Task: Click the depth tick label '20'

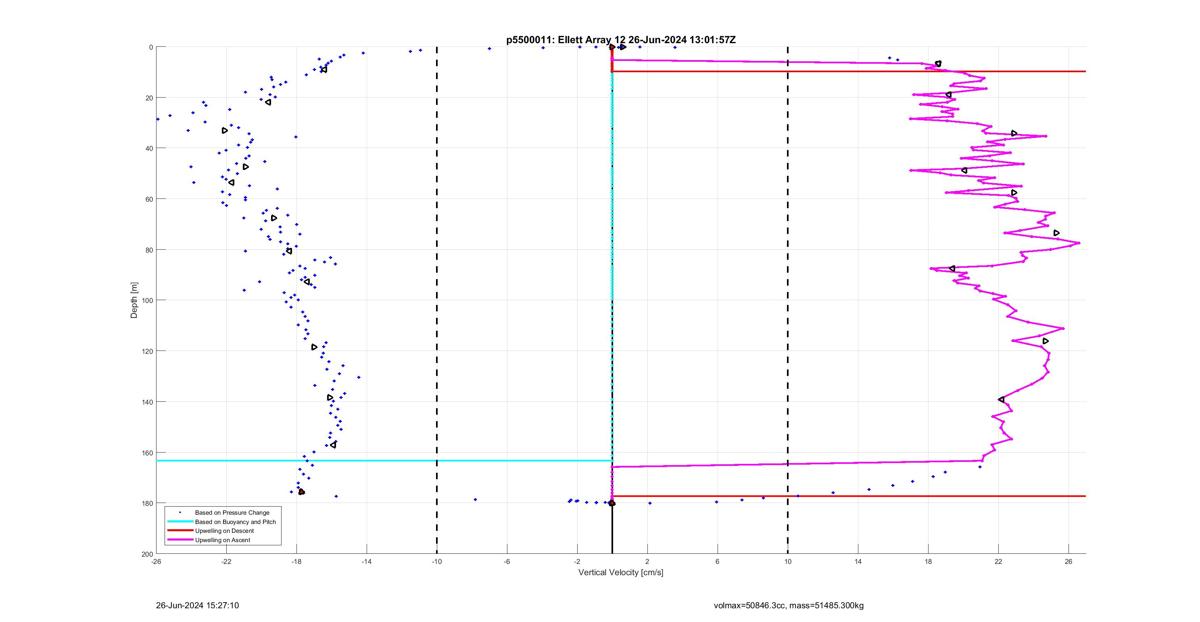Action: pos(148,98)
